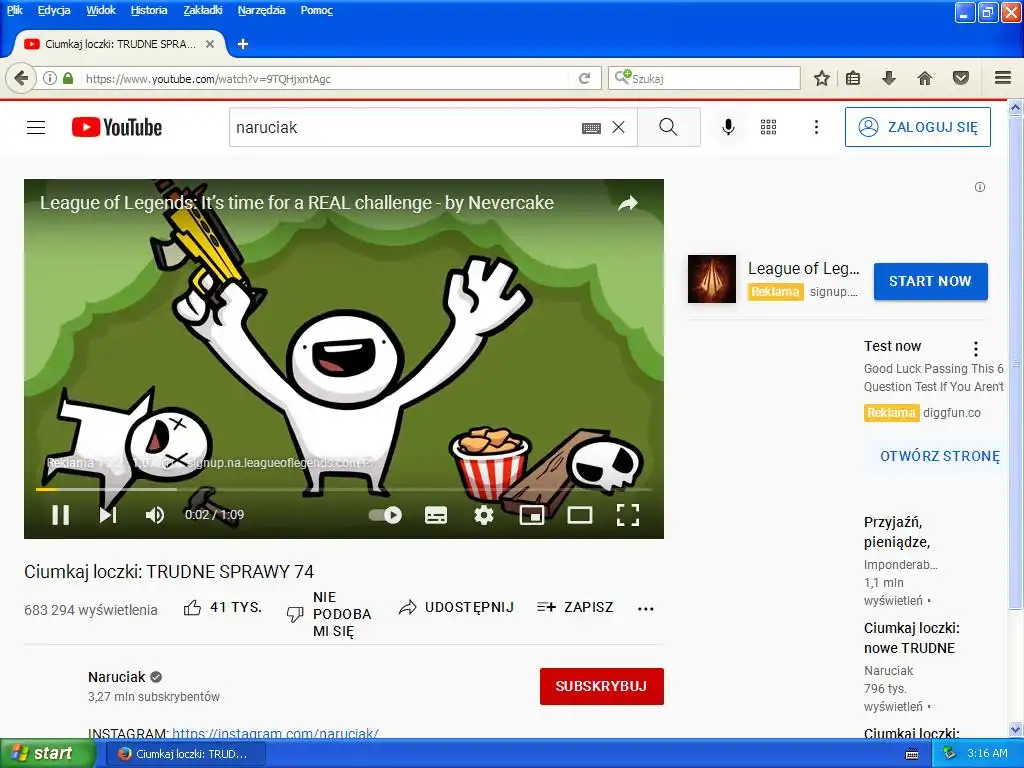The width and height of the screenshot is (1024, 768).
Task: Mute the video volume speaker icon
Action: (155, 515)
